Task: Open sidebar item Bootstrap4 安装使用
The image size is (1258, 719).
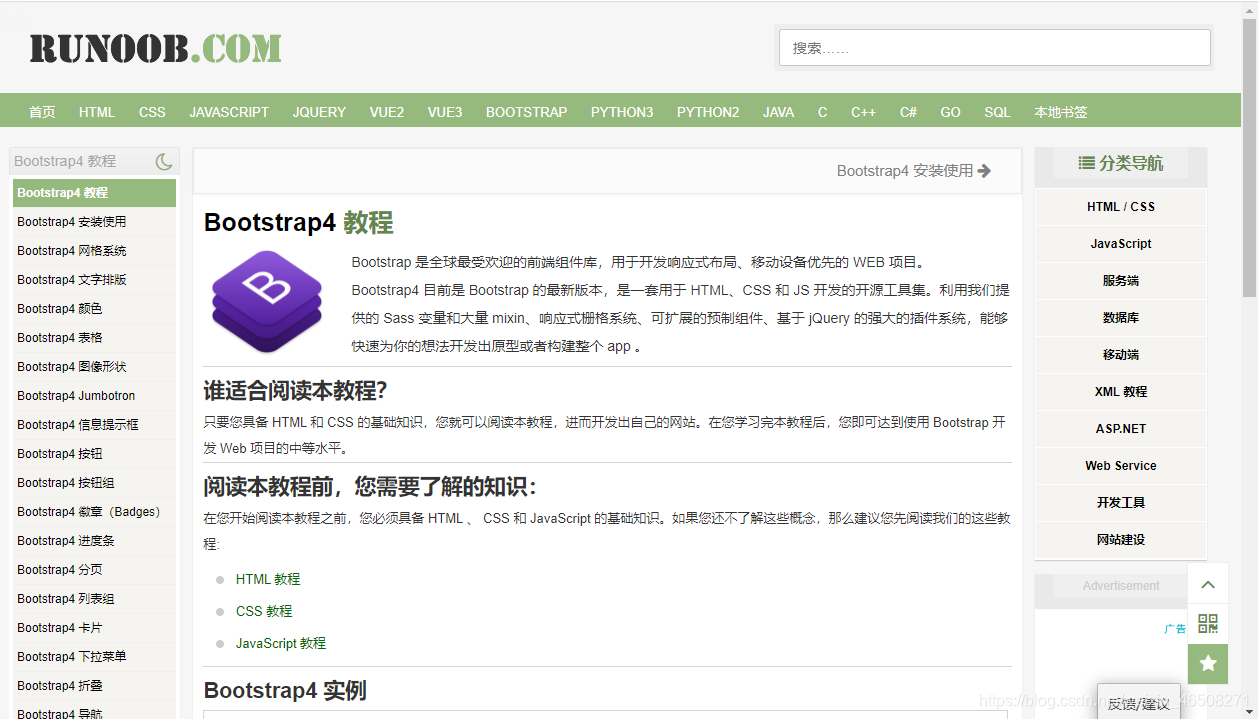Action: pyautogui.click(x=94, y=222)
